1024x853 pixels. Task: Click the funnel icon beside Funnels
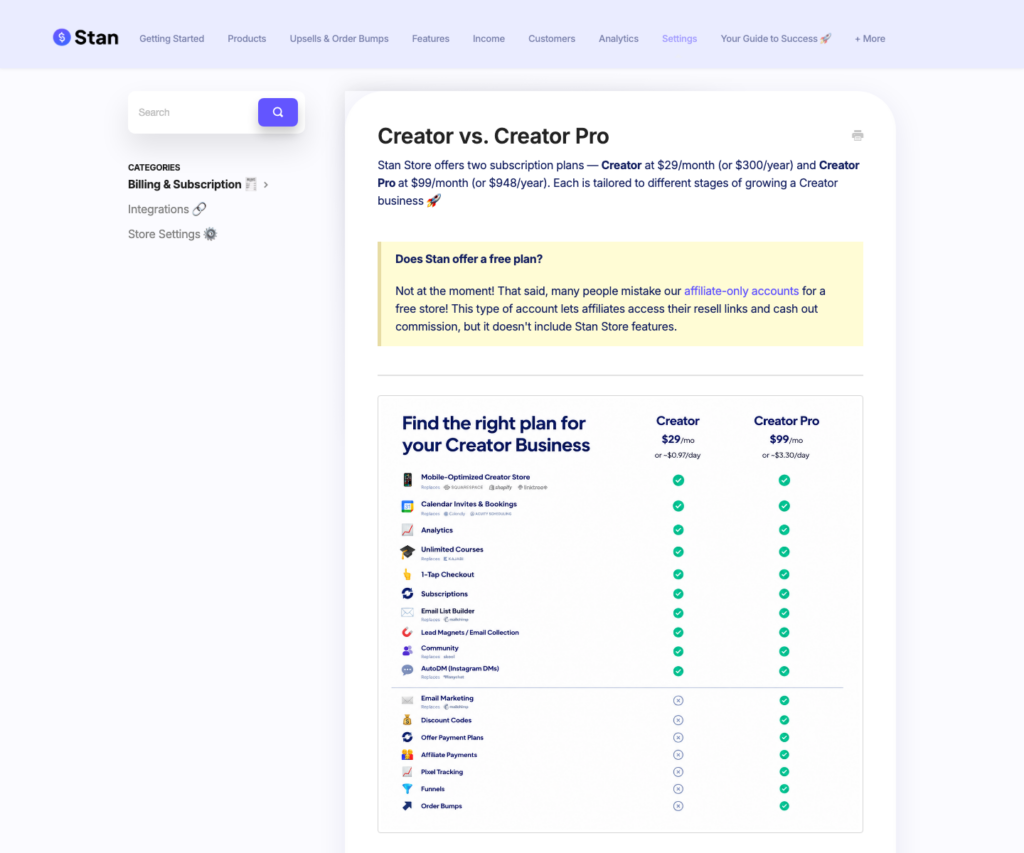tap(408, 788)
